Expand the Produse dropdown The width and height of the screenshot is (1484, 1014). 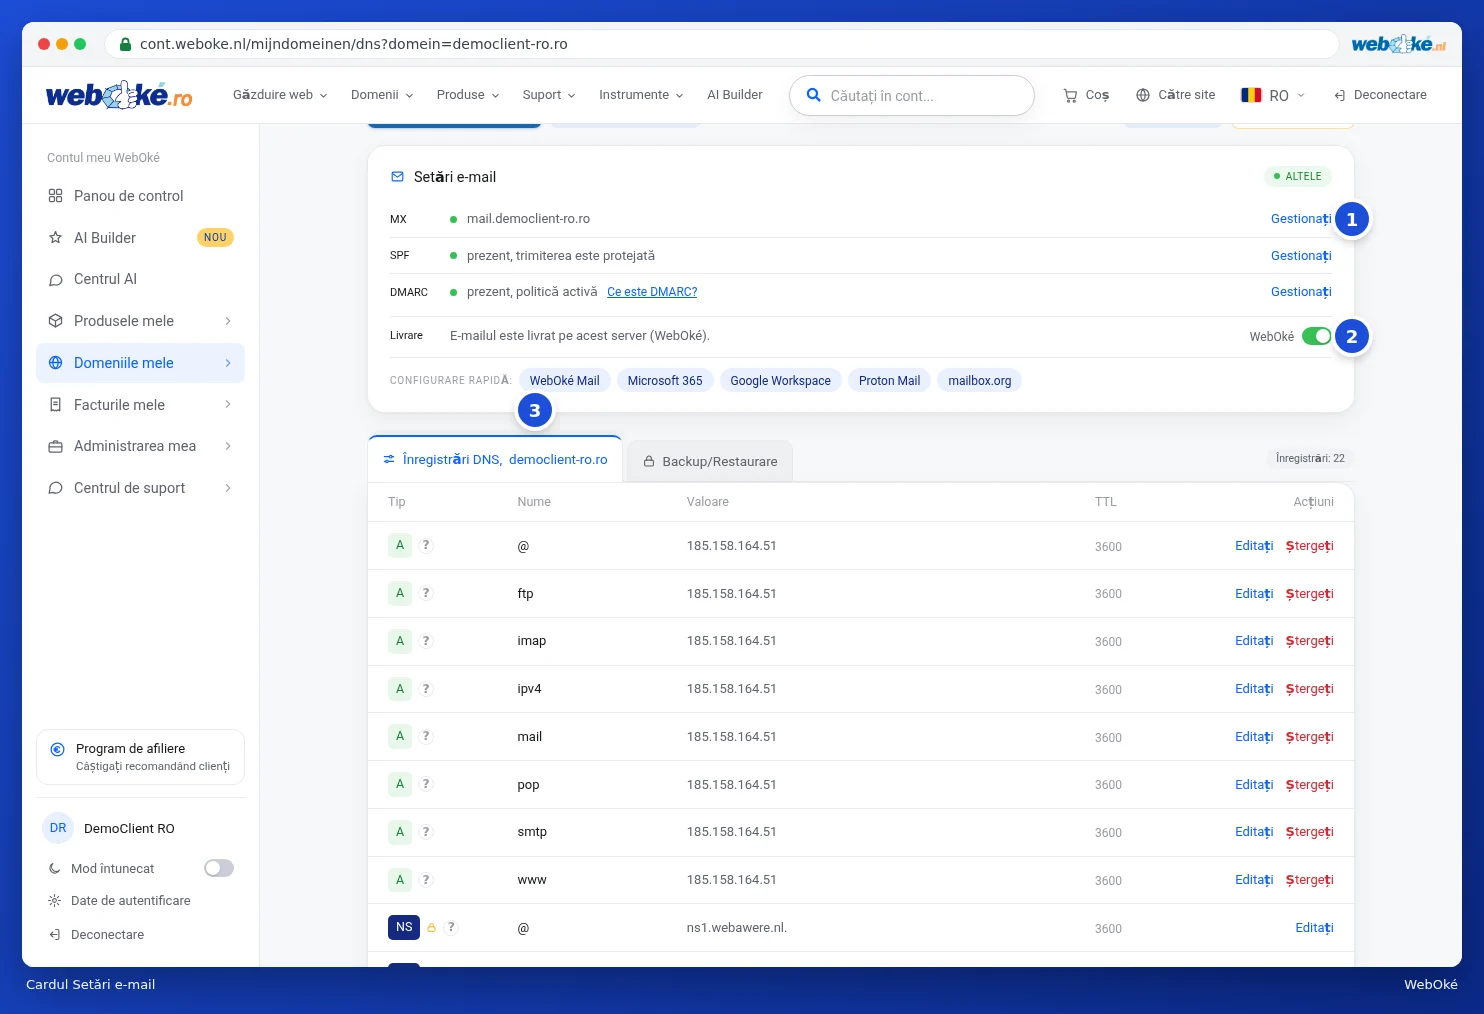[x=468, y=95]
